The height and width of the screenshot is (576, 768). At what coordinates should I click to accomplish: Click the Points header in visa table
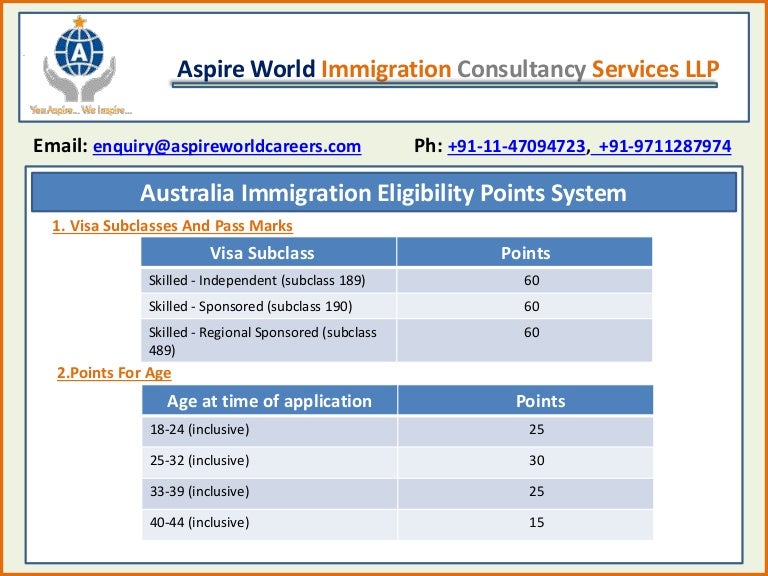pyautogui.click(x=525, y=252)
